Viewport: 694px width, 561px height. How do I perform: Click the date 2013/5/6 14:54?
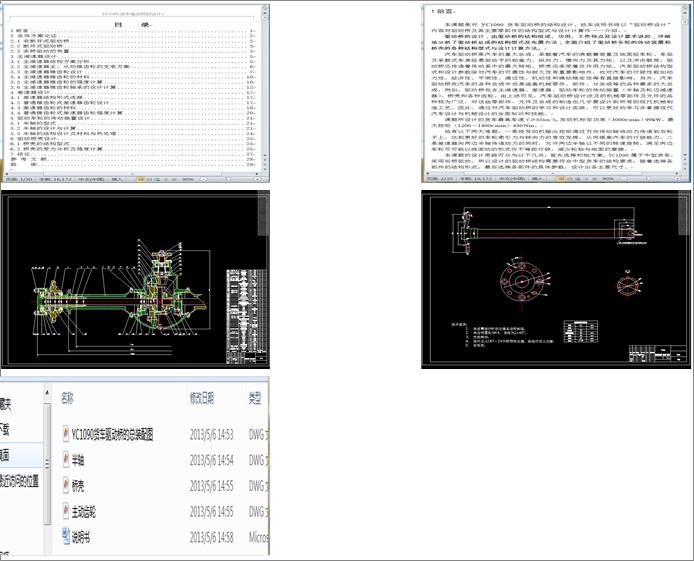point(212,461)
